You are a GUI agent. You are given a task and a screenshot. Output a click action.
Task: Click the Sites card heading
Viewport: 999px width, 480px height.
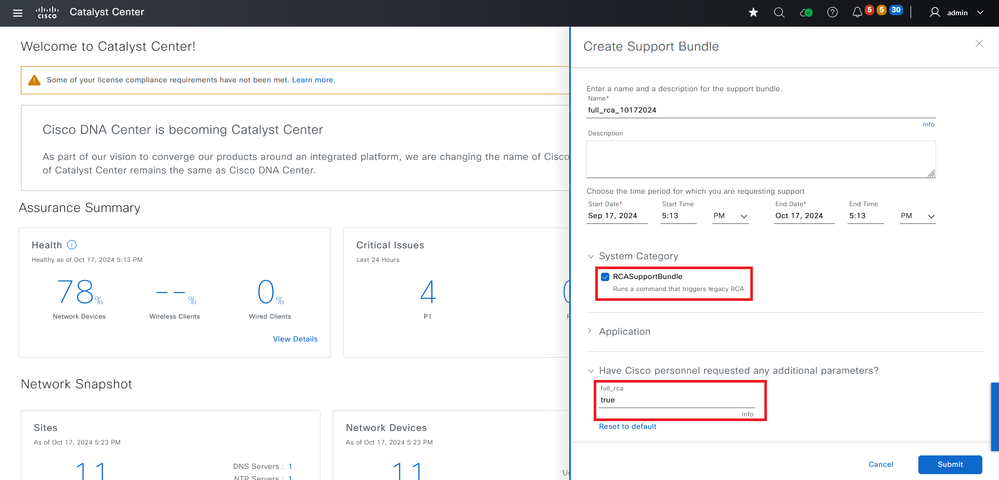45,428
